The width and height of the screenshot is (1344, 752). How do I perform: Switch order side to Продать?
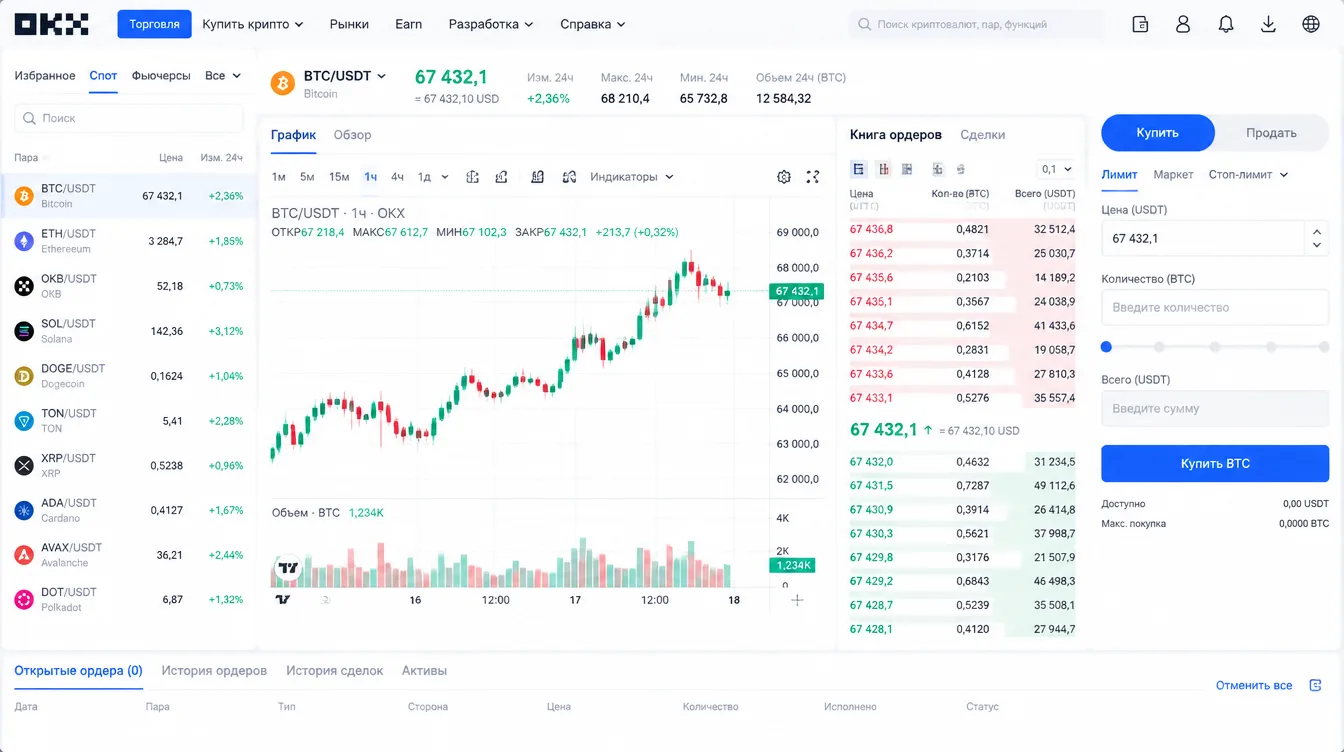coord(1271,133)
